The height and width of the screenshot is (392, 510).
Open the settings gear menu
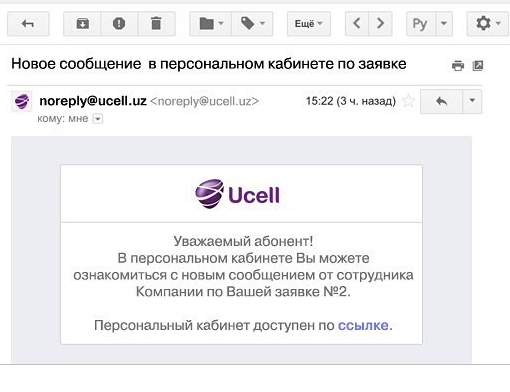[x=488, y=24]
